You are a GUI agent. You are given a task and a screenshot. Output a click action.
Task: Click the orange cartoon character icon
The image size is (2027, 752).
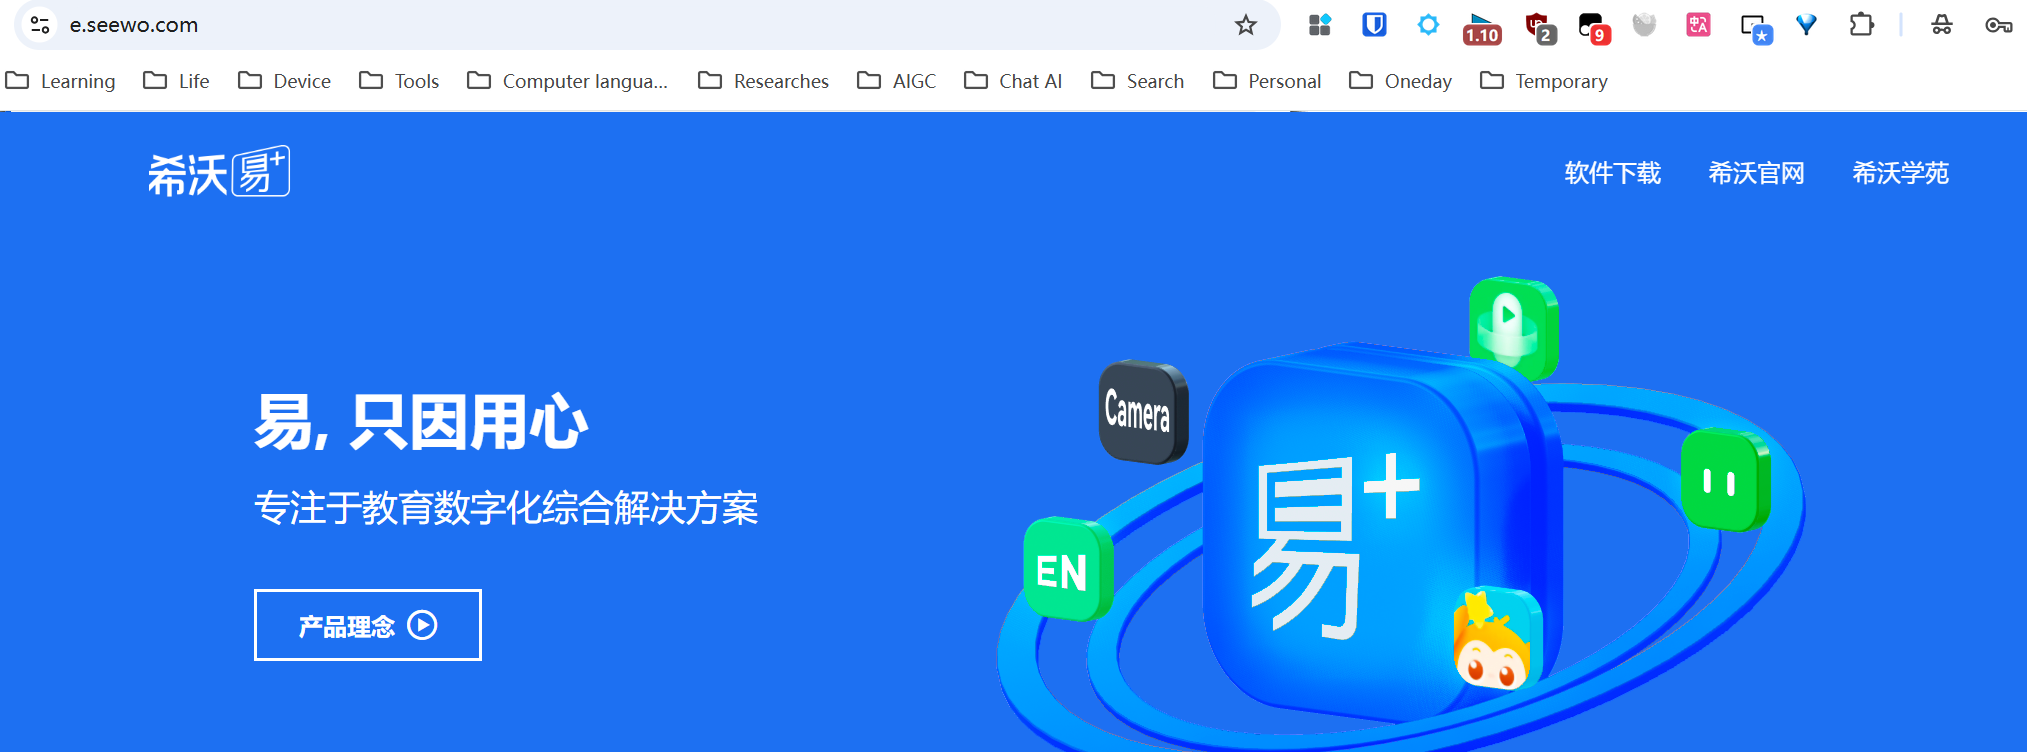click(x=1497, y=640)
